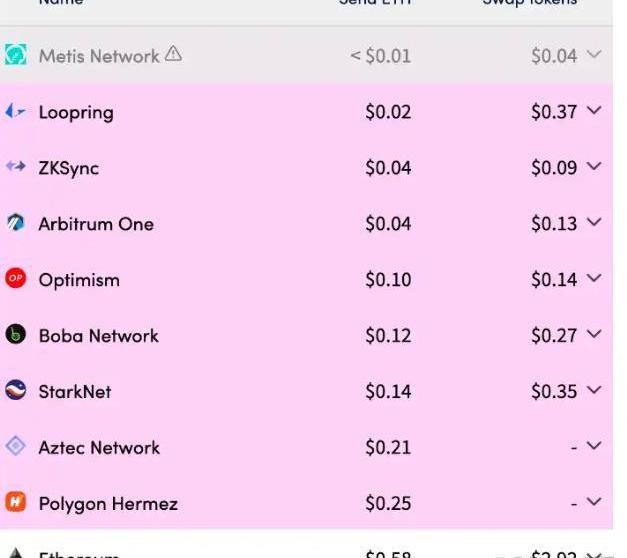The image size is (627, 558).
Task: Expand the Metis Network row chevron
Action: click(x=595, y=55)
